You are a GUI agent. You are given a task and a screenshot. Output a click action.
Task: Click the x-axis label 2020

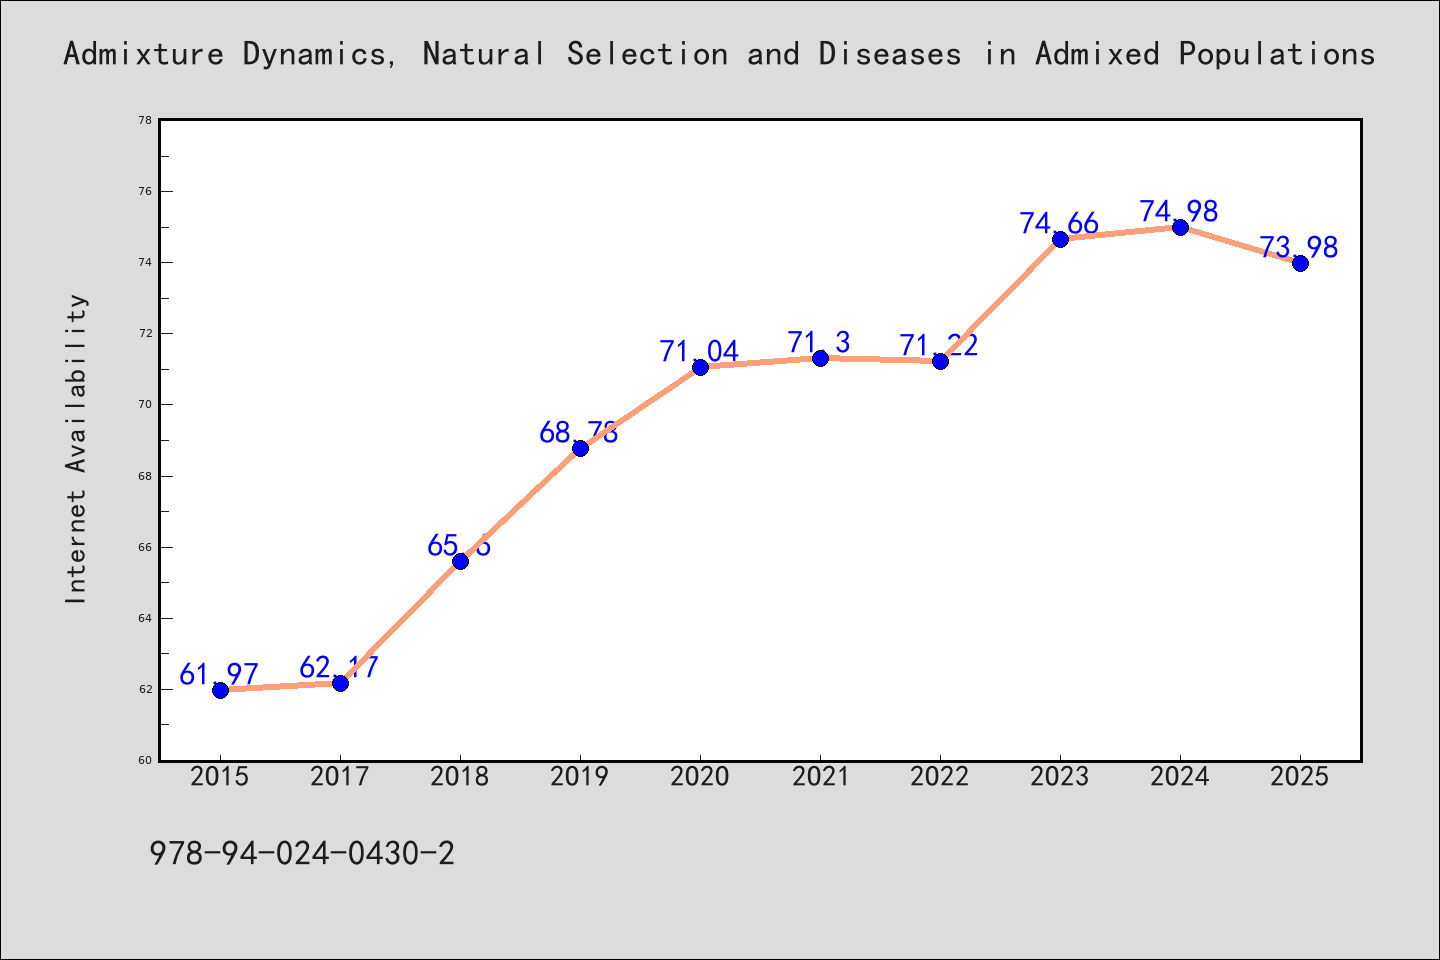tap(700, 777)
